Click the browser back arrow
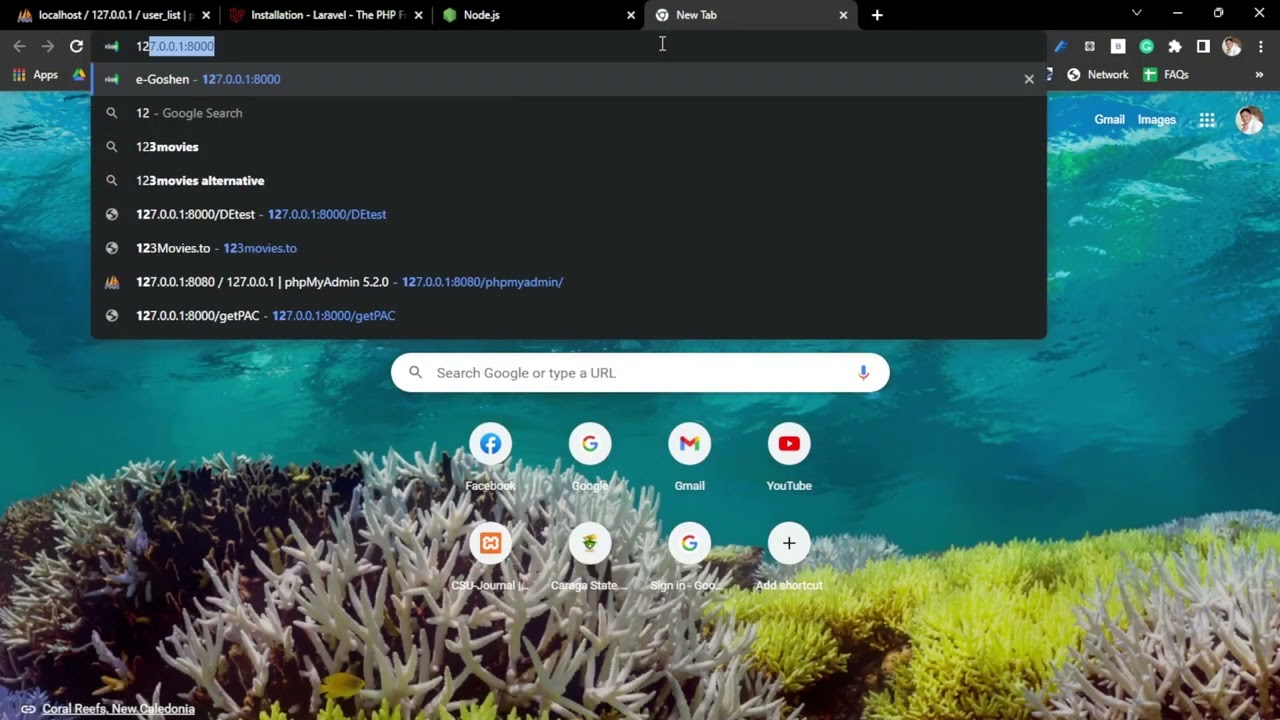 tap(19, 46)
